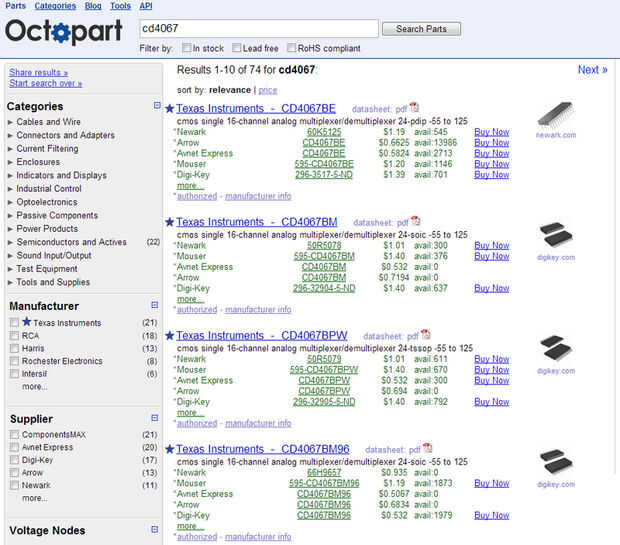Open the Categories navigation link
The height and width of the screenshot is (545, 620).
pos(55,6)
